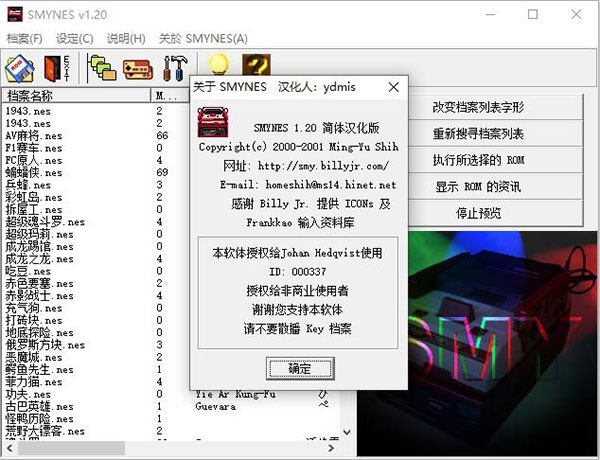The image size is (600, 460).
Task: Select 古巴英雄.nes in file list
Action: [39, 406]
